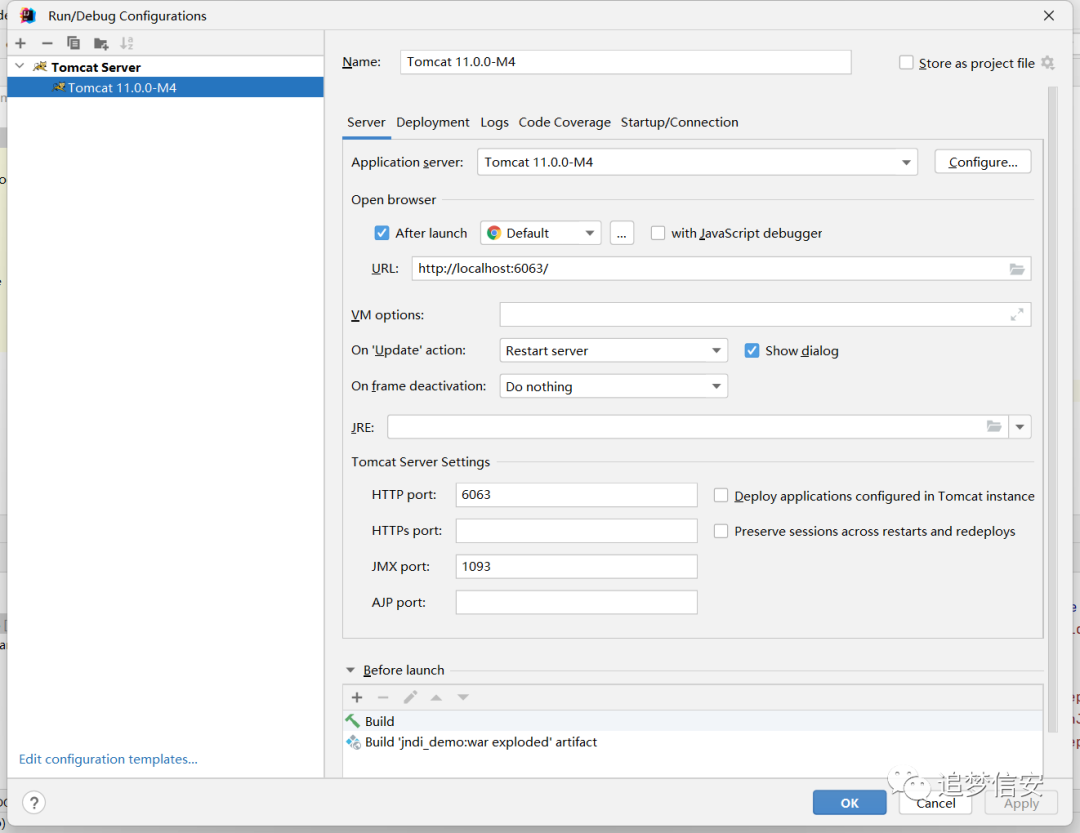Open the JRE dropdown arrow
Image resolution: width=1080 pixels, height=833 pixels.
coord(1019,427)
